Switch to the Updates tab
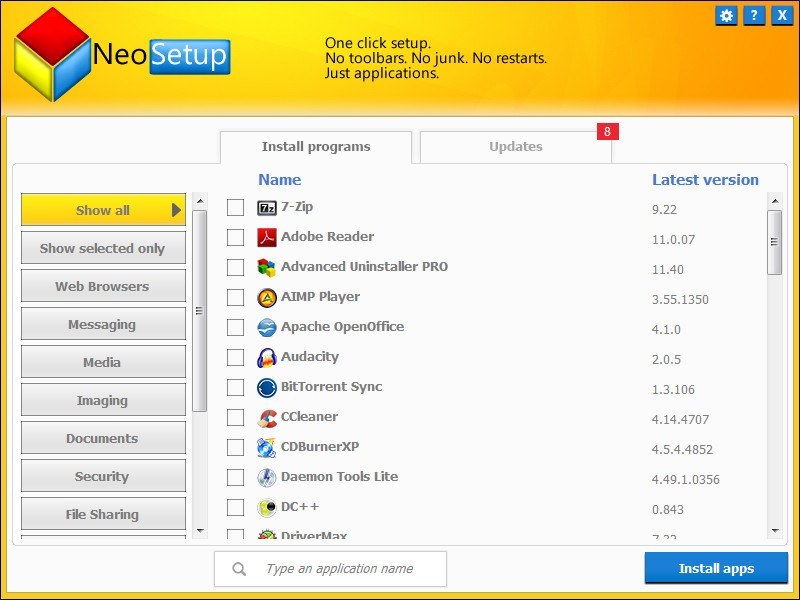The image size is (800, 600). (x=515, y=146)
